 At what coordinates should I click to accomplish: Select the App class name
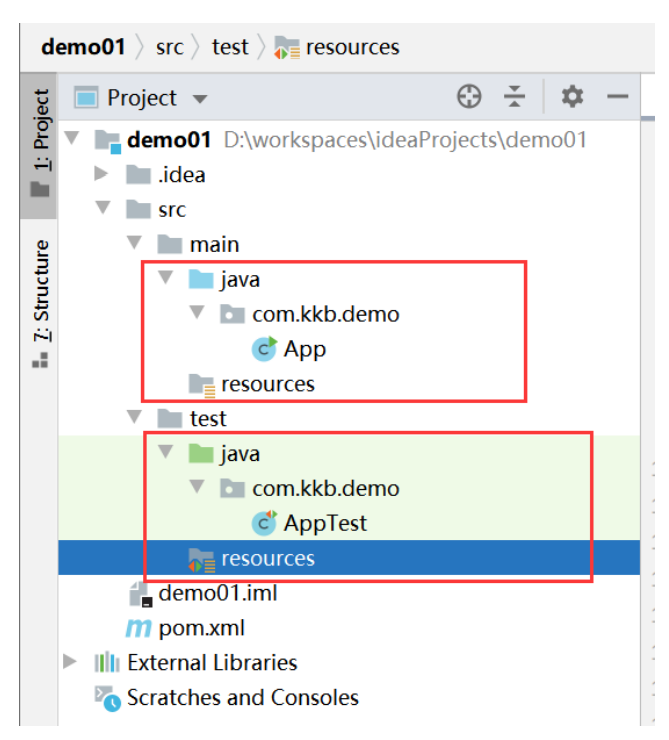pyautogui.click(x=305, y=349)
